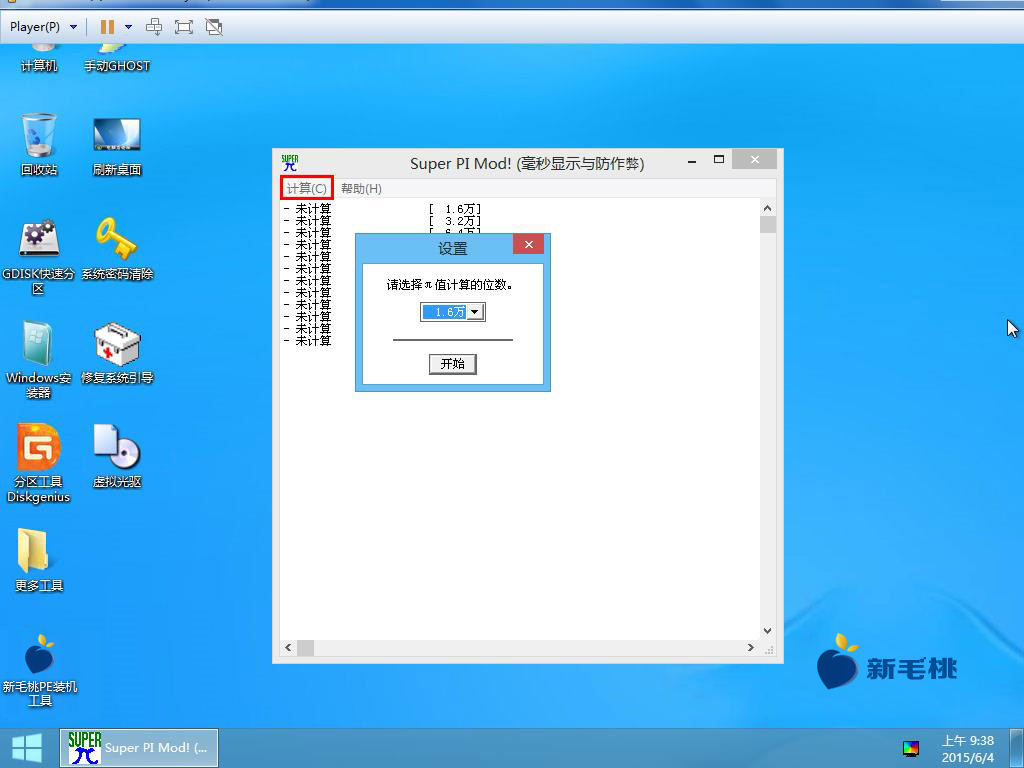This screenshot has height=768, width=1024.
Task: Open the Player(P) menu dropdown
Action: 43,27
